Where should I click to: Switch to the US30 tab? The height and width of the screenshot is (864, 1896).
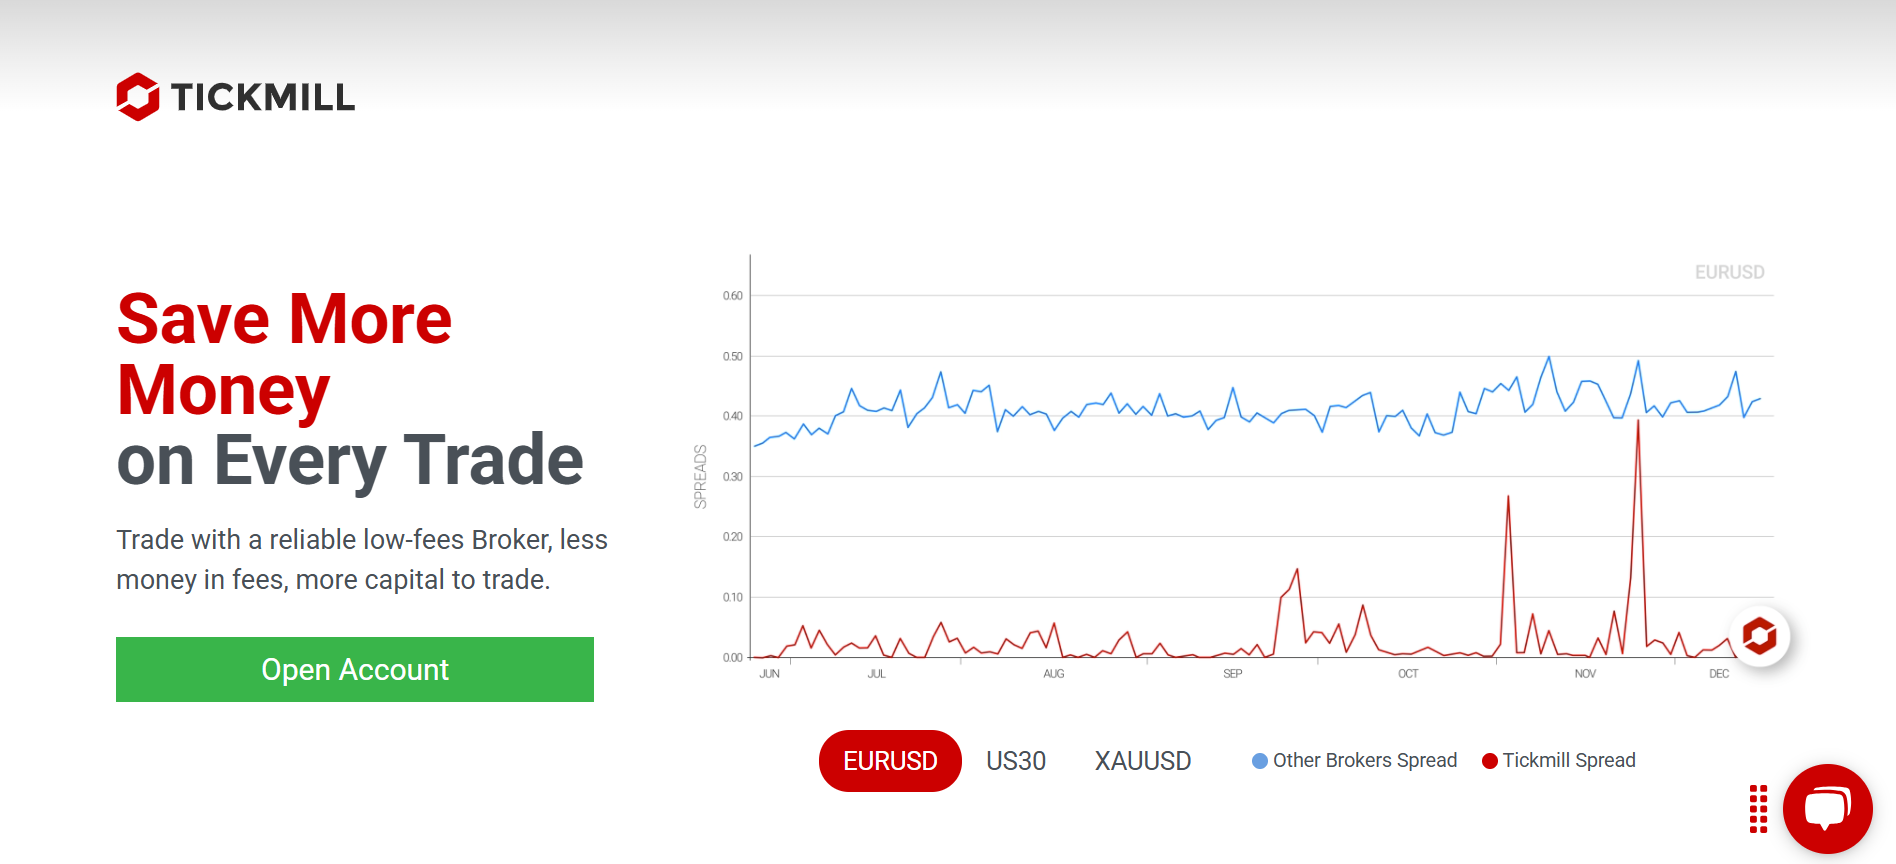(1016, 761)
